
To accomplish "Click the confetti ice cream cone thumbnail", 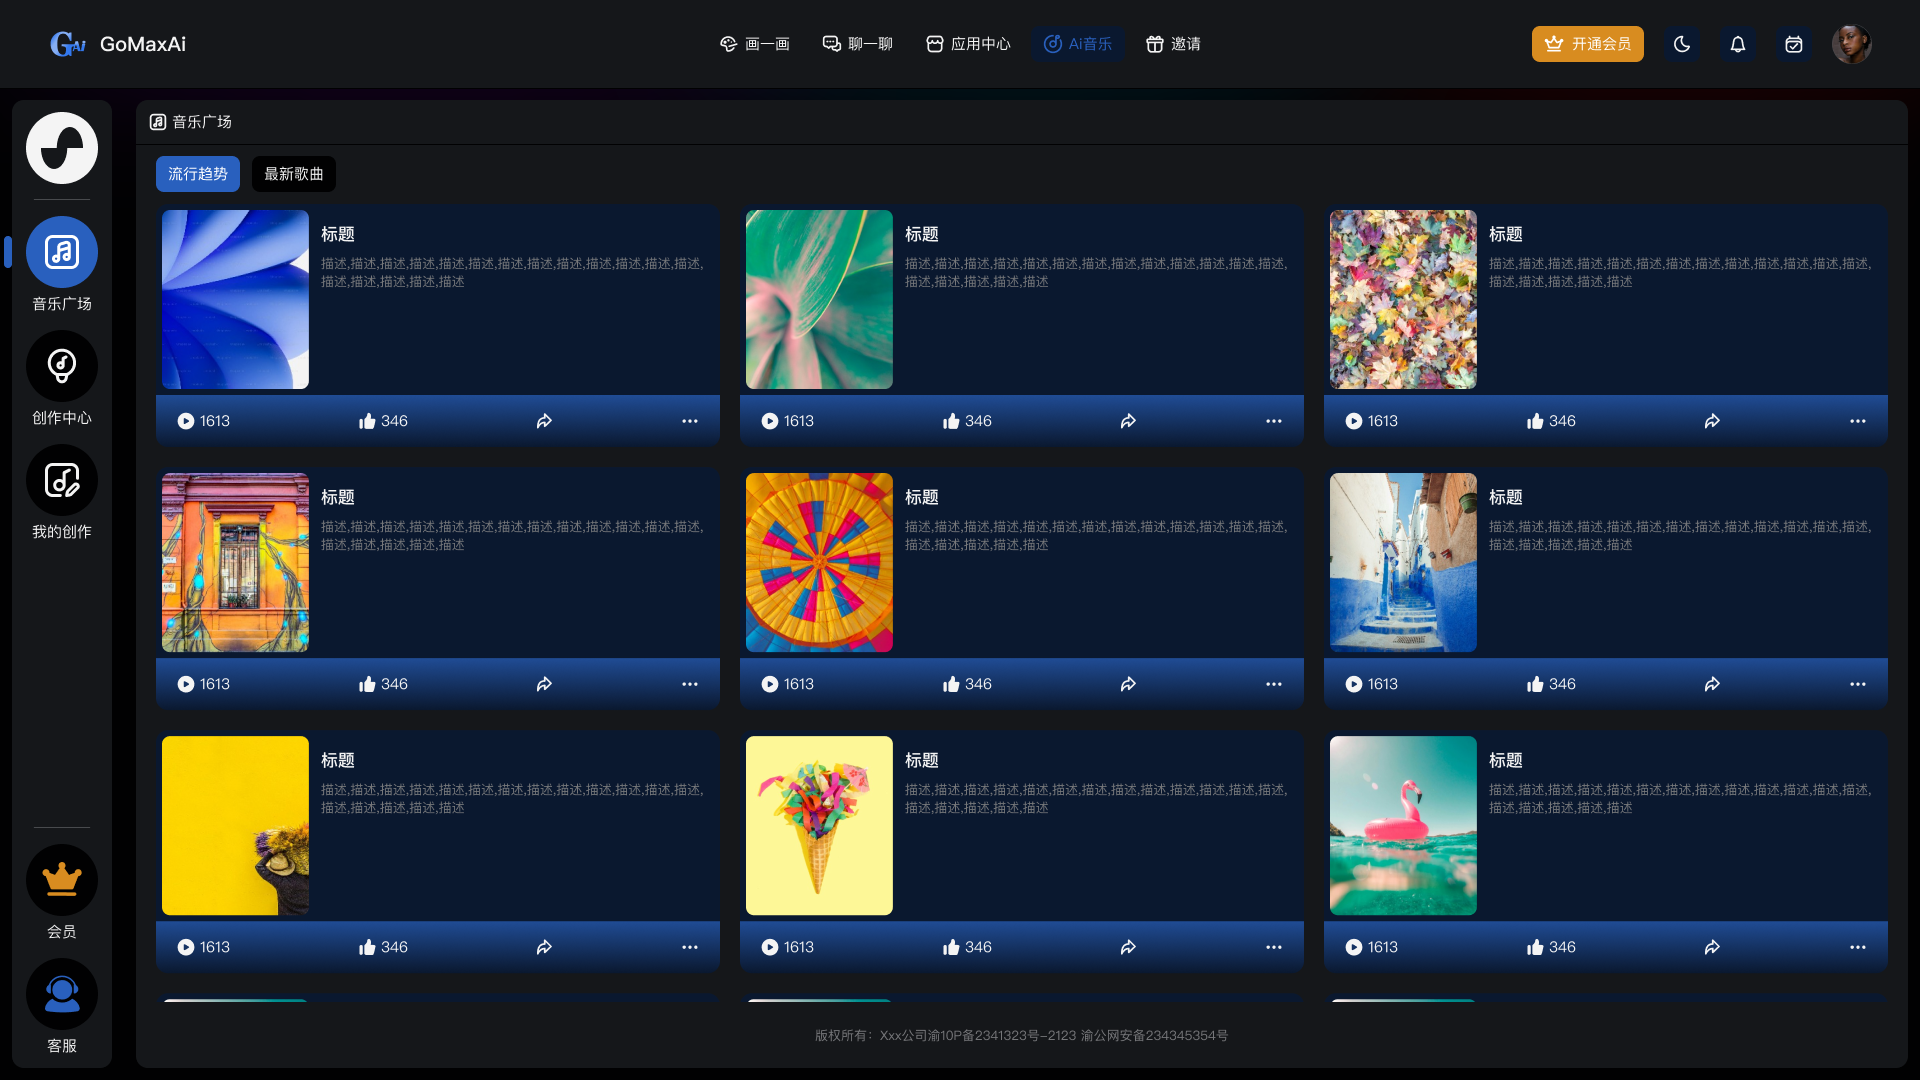I will click(x=819, y=825).
